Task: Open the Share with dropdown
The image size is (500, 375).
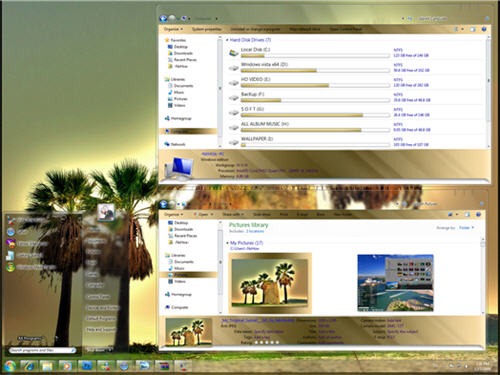Action: (233, 214)
